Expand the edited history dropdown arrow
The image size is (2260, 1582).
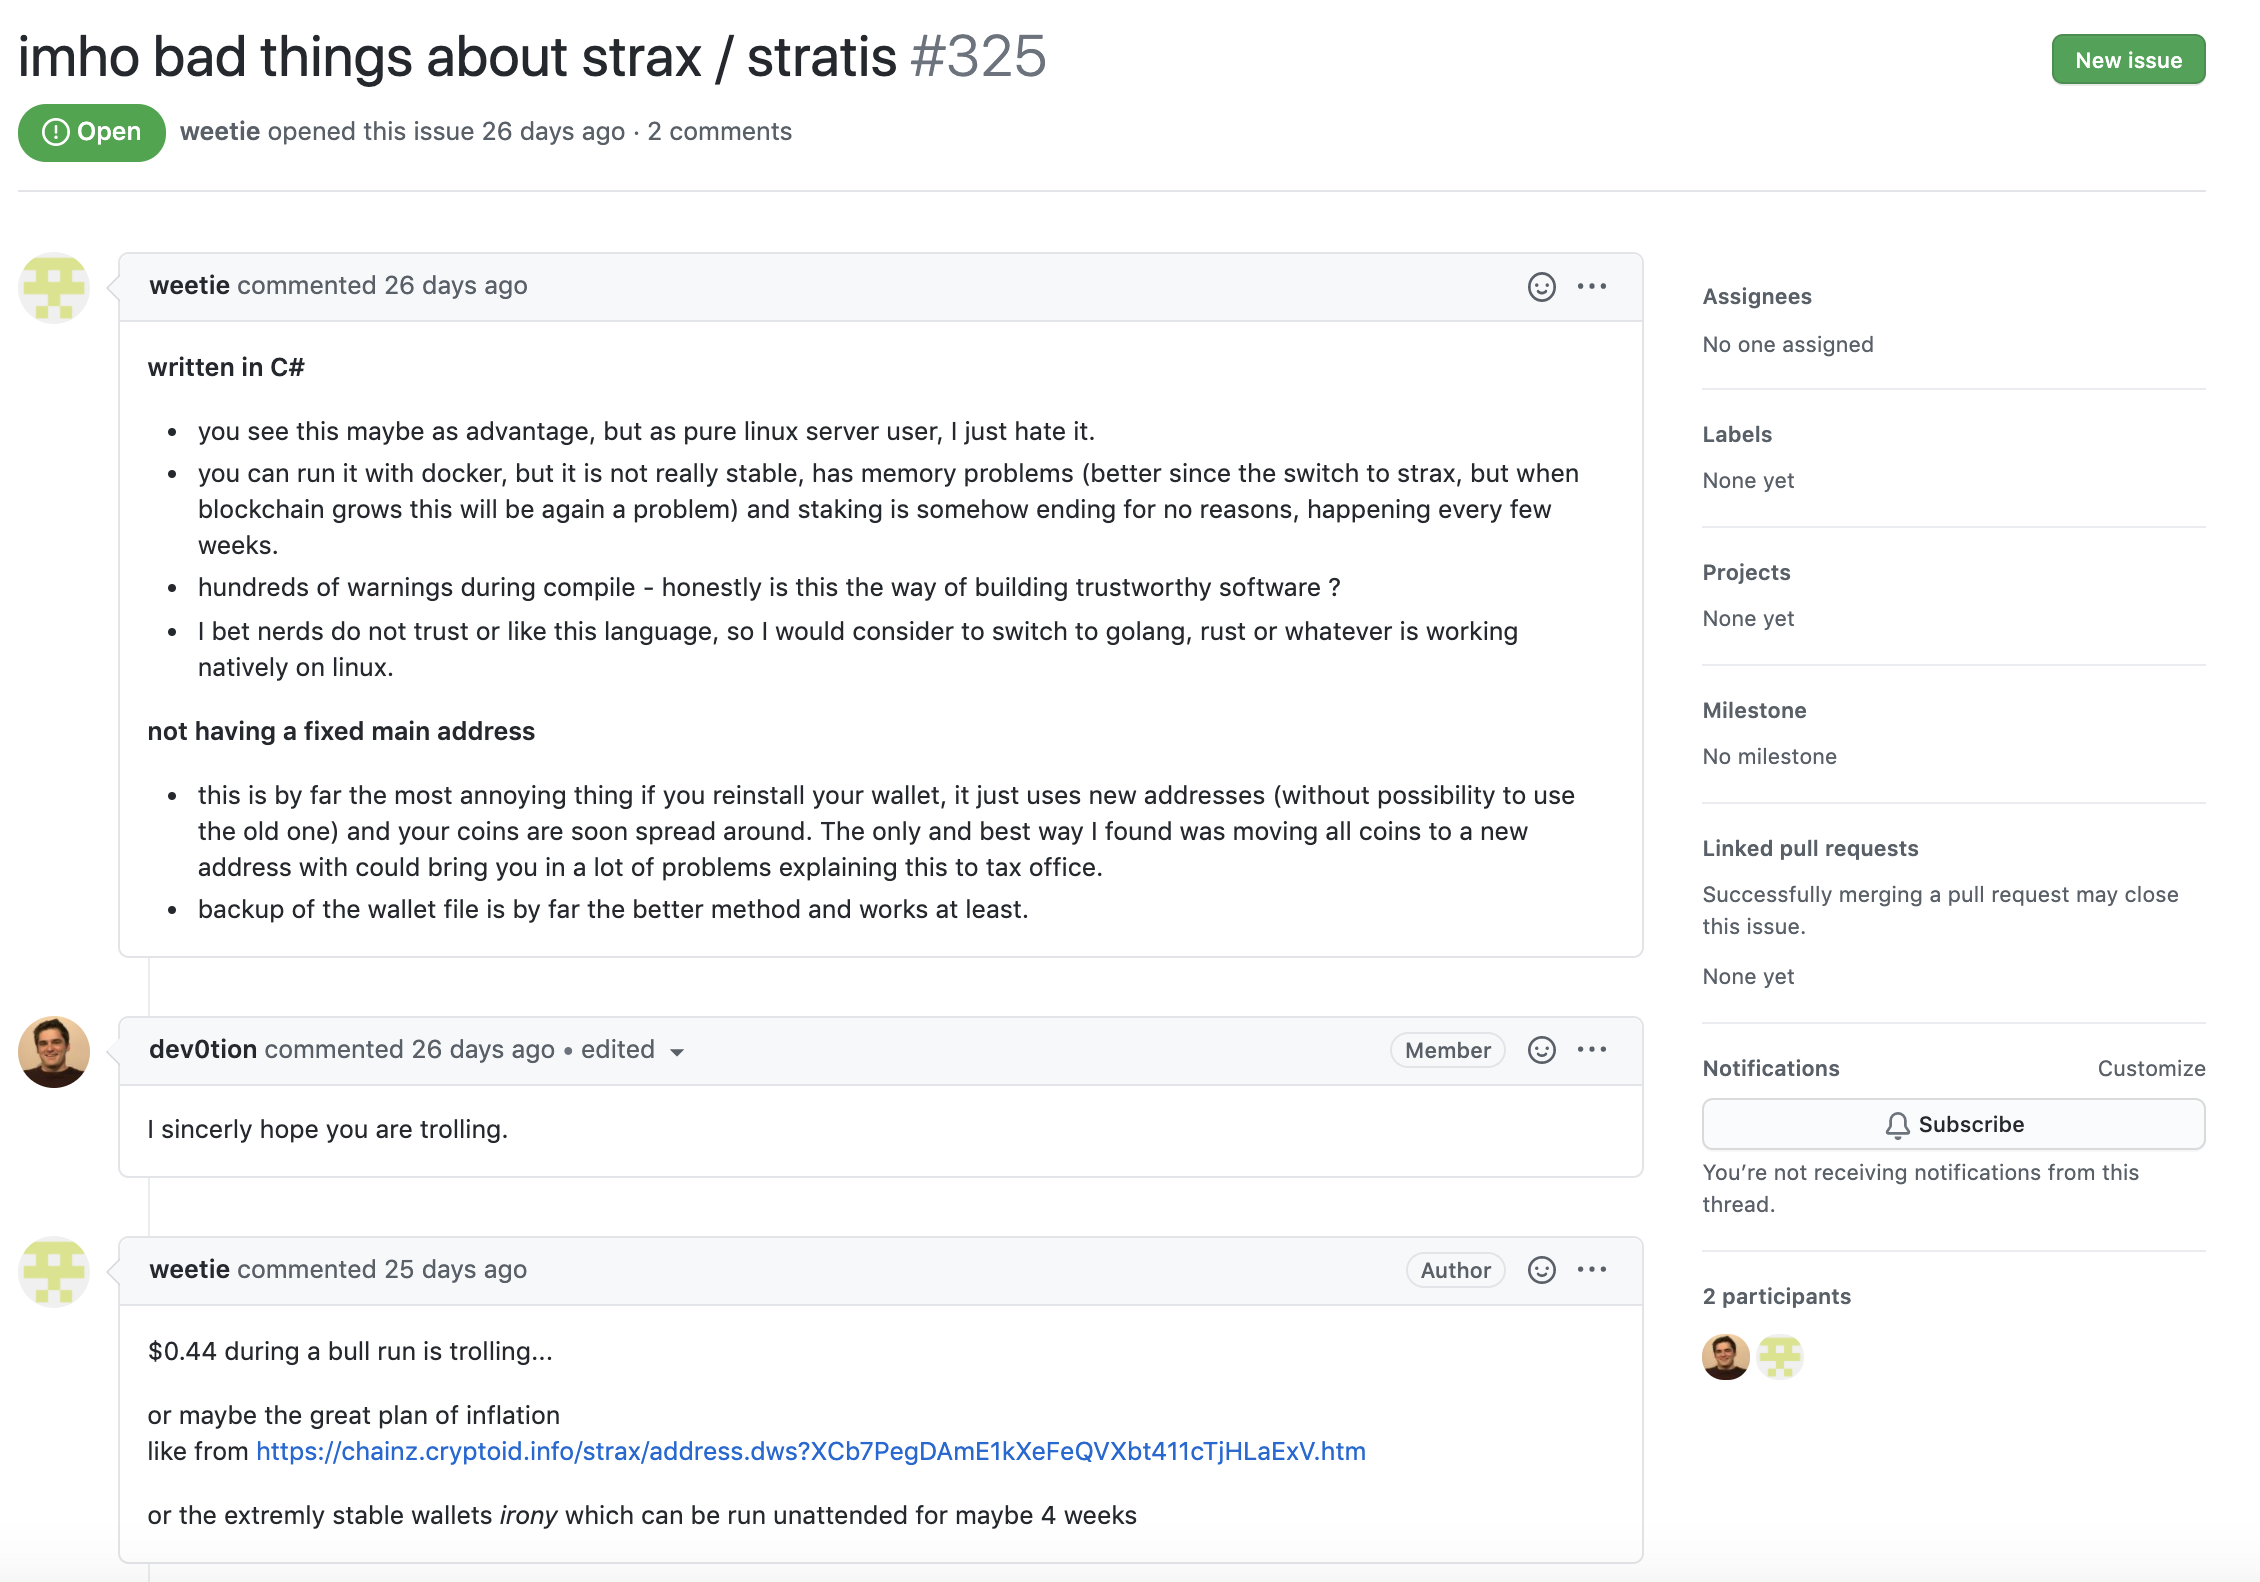pos(677,1052)
